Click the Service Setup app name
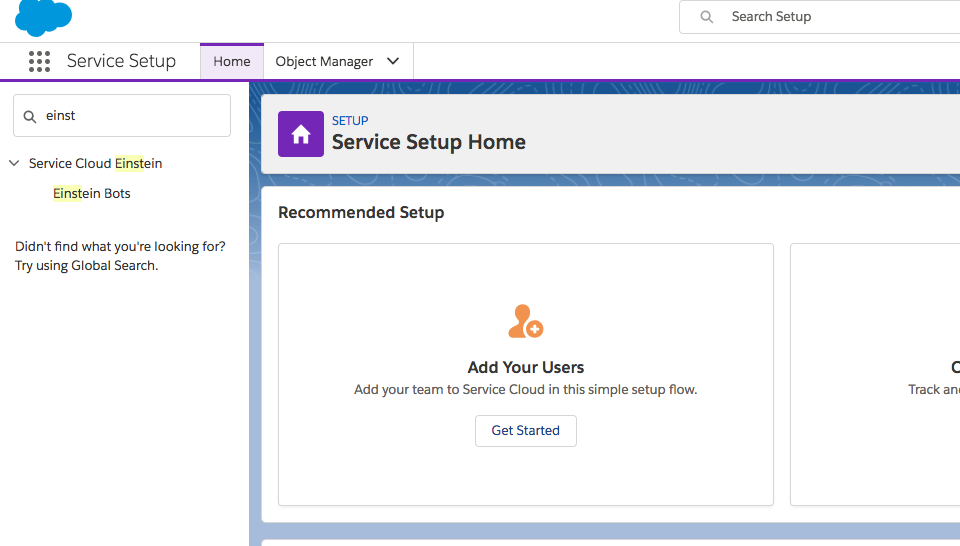 (x=121, y=61)
